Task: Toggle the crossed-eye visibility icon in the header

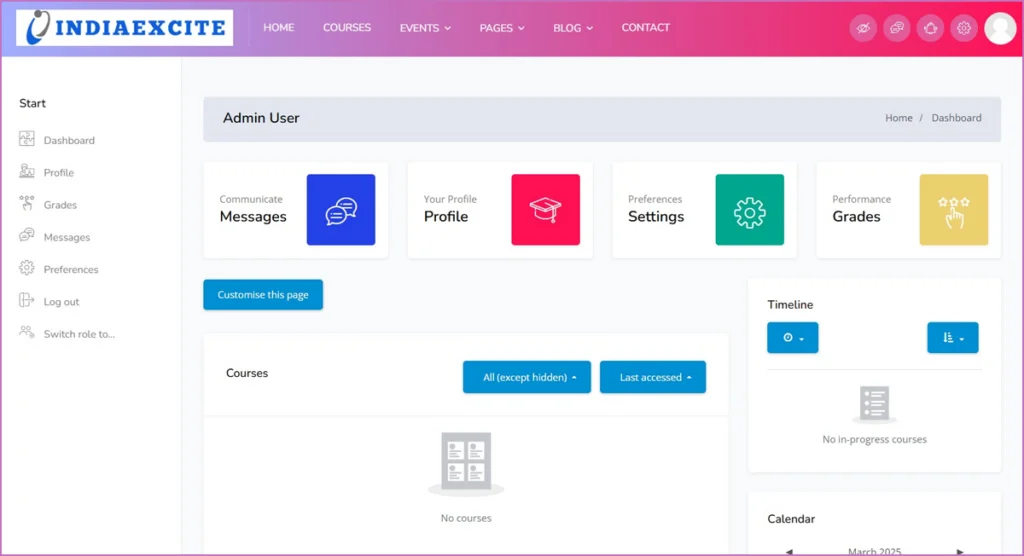Action: point(864,28)
